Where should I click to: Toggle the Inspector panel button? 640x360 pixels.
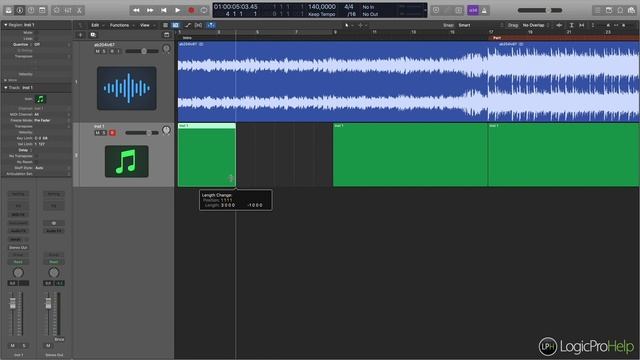pyautogui.click(x=20, y=10)
